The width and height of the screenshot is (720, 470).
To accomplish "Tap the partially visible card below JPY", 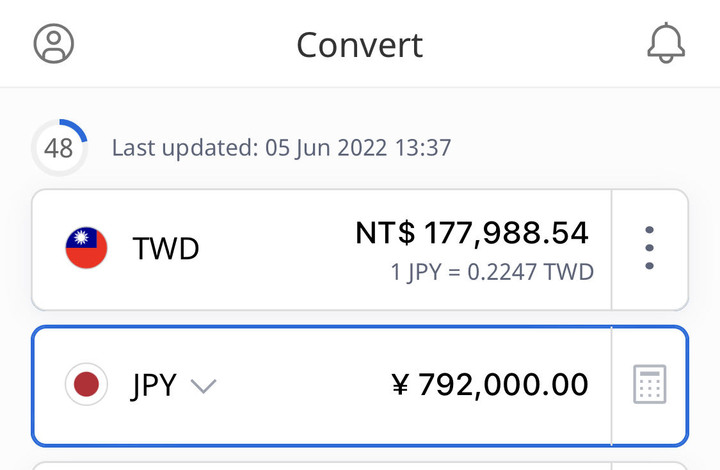I will (360, 465).
